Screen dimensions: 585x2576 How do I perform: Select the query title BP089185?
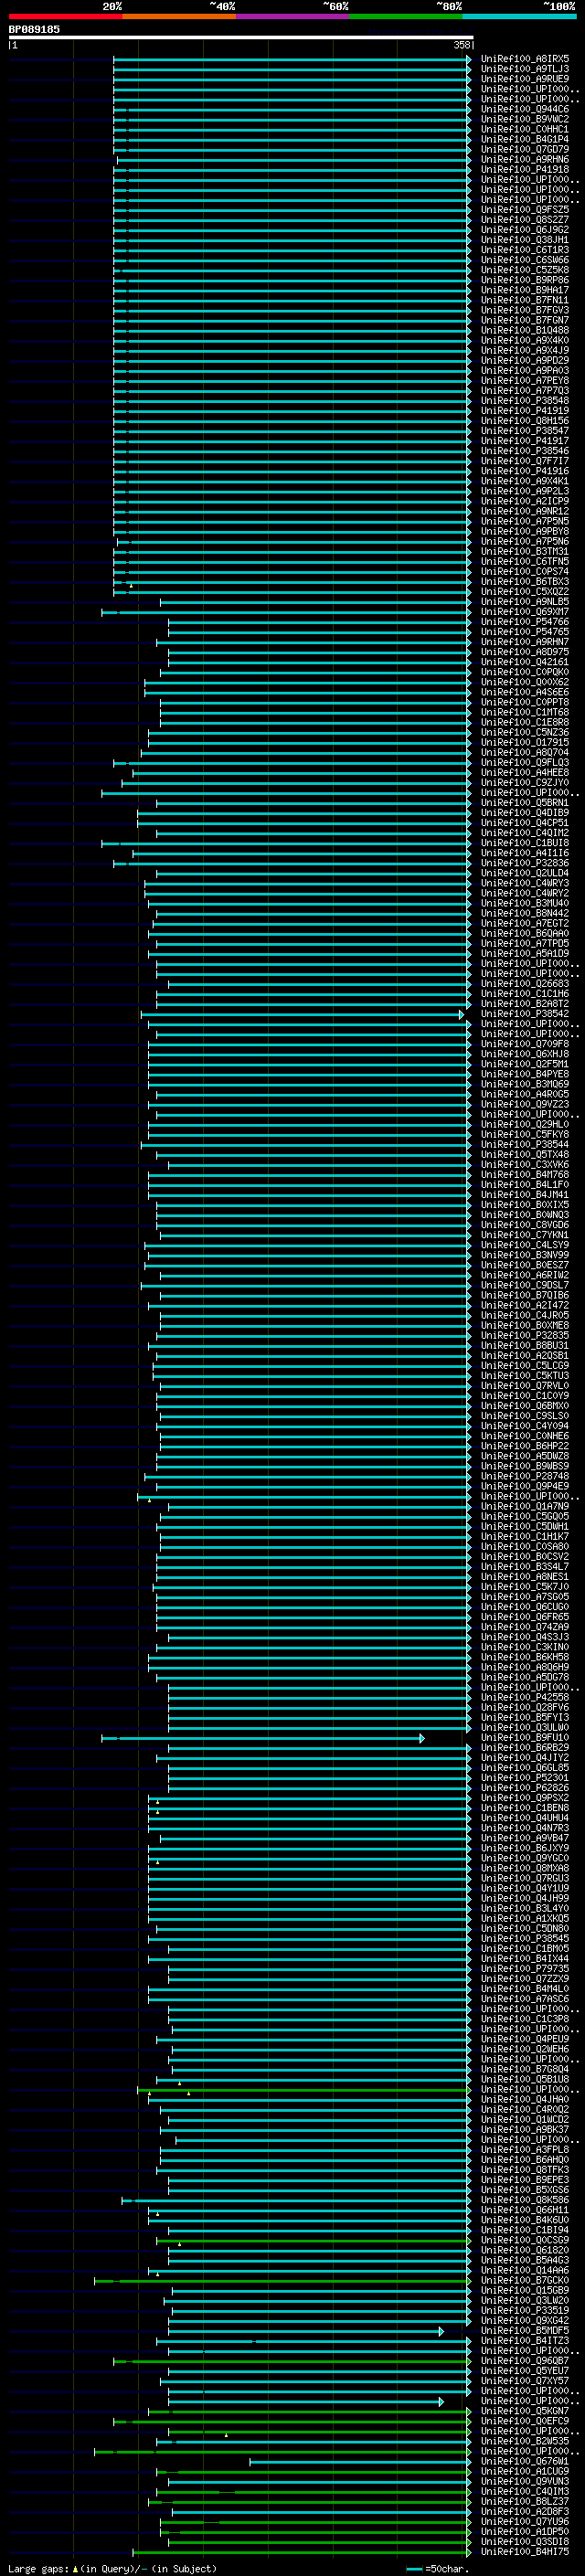tap(34, 29)
